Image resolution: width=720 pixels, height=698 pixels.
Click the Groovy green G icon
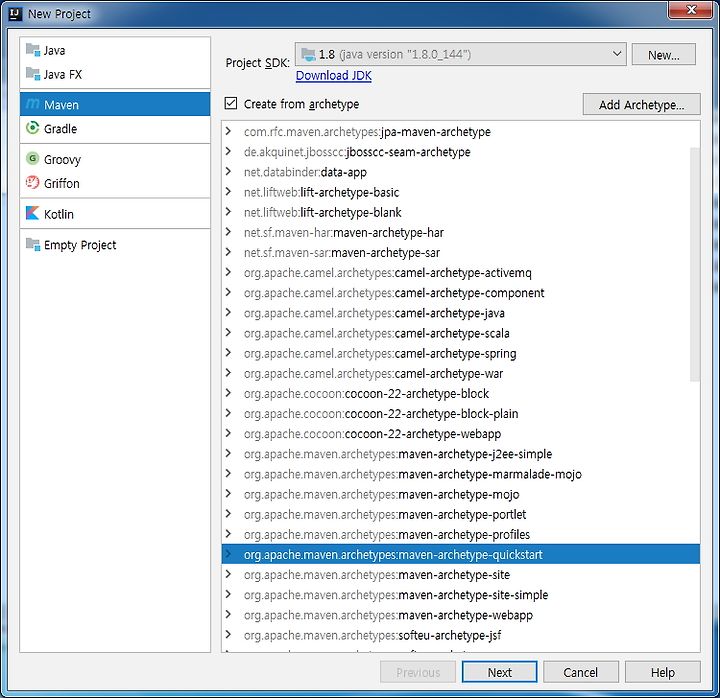(33, 158)
